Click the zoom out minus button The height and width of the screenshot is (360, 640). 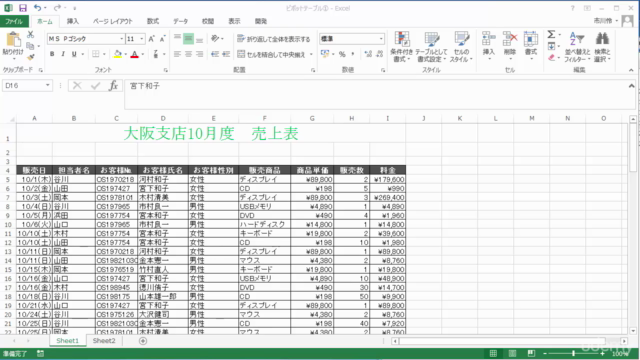tap(544, 353)
